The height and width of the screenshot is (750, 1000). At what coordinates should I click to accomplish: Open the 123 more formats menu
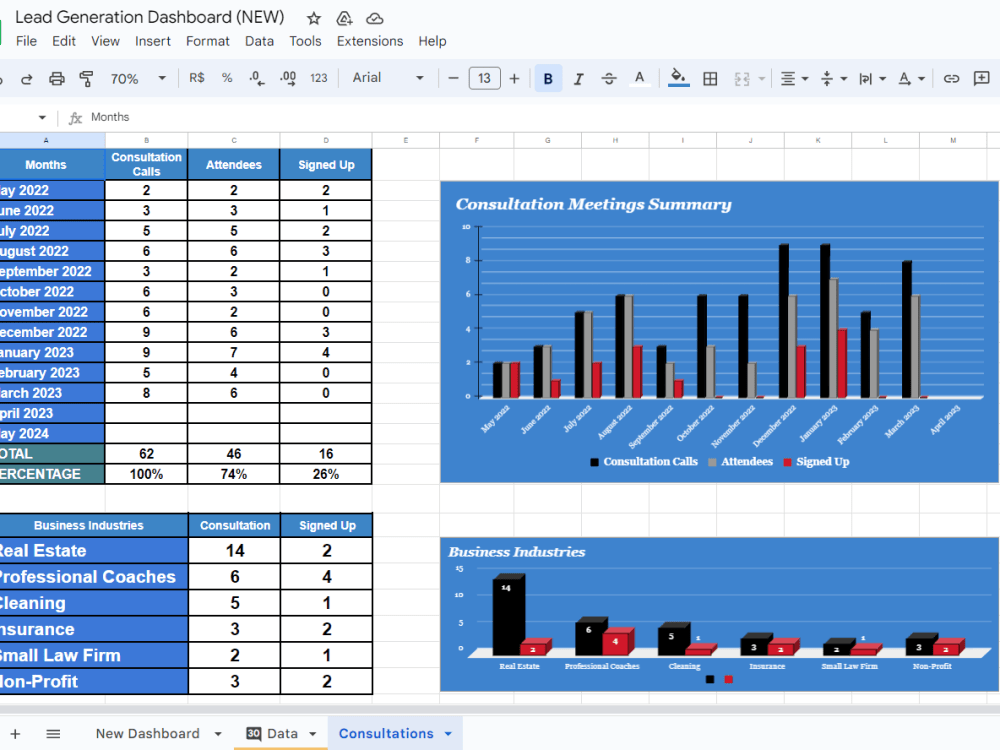tap(319, 78)
